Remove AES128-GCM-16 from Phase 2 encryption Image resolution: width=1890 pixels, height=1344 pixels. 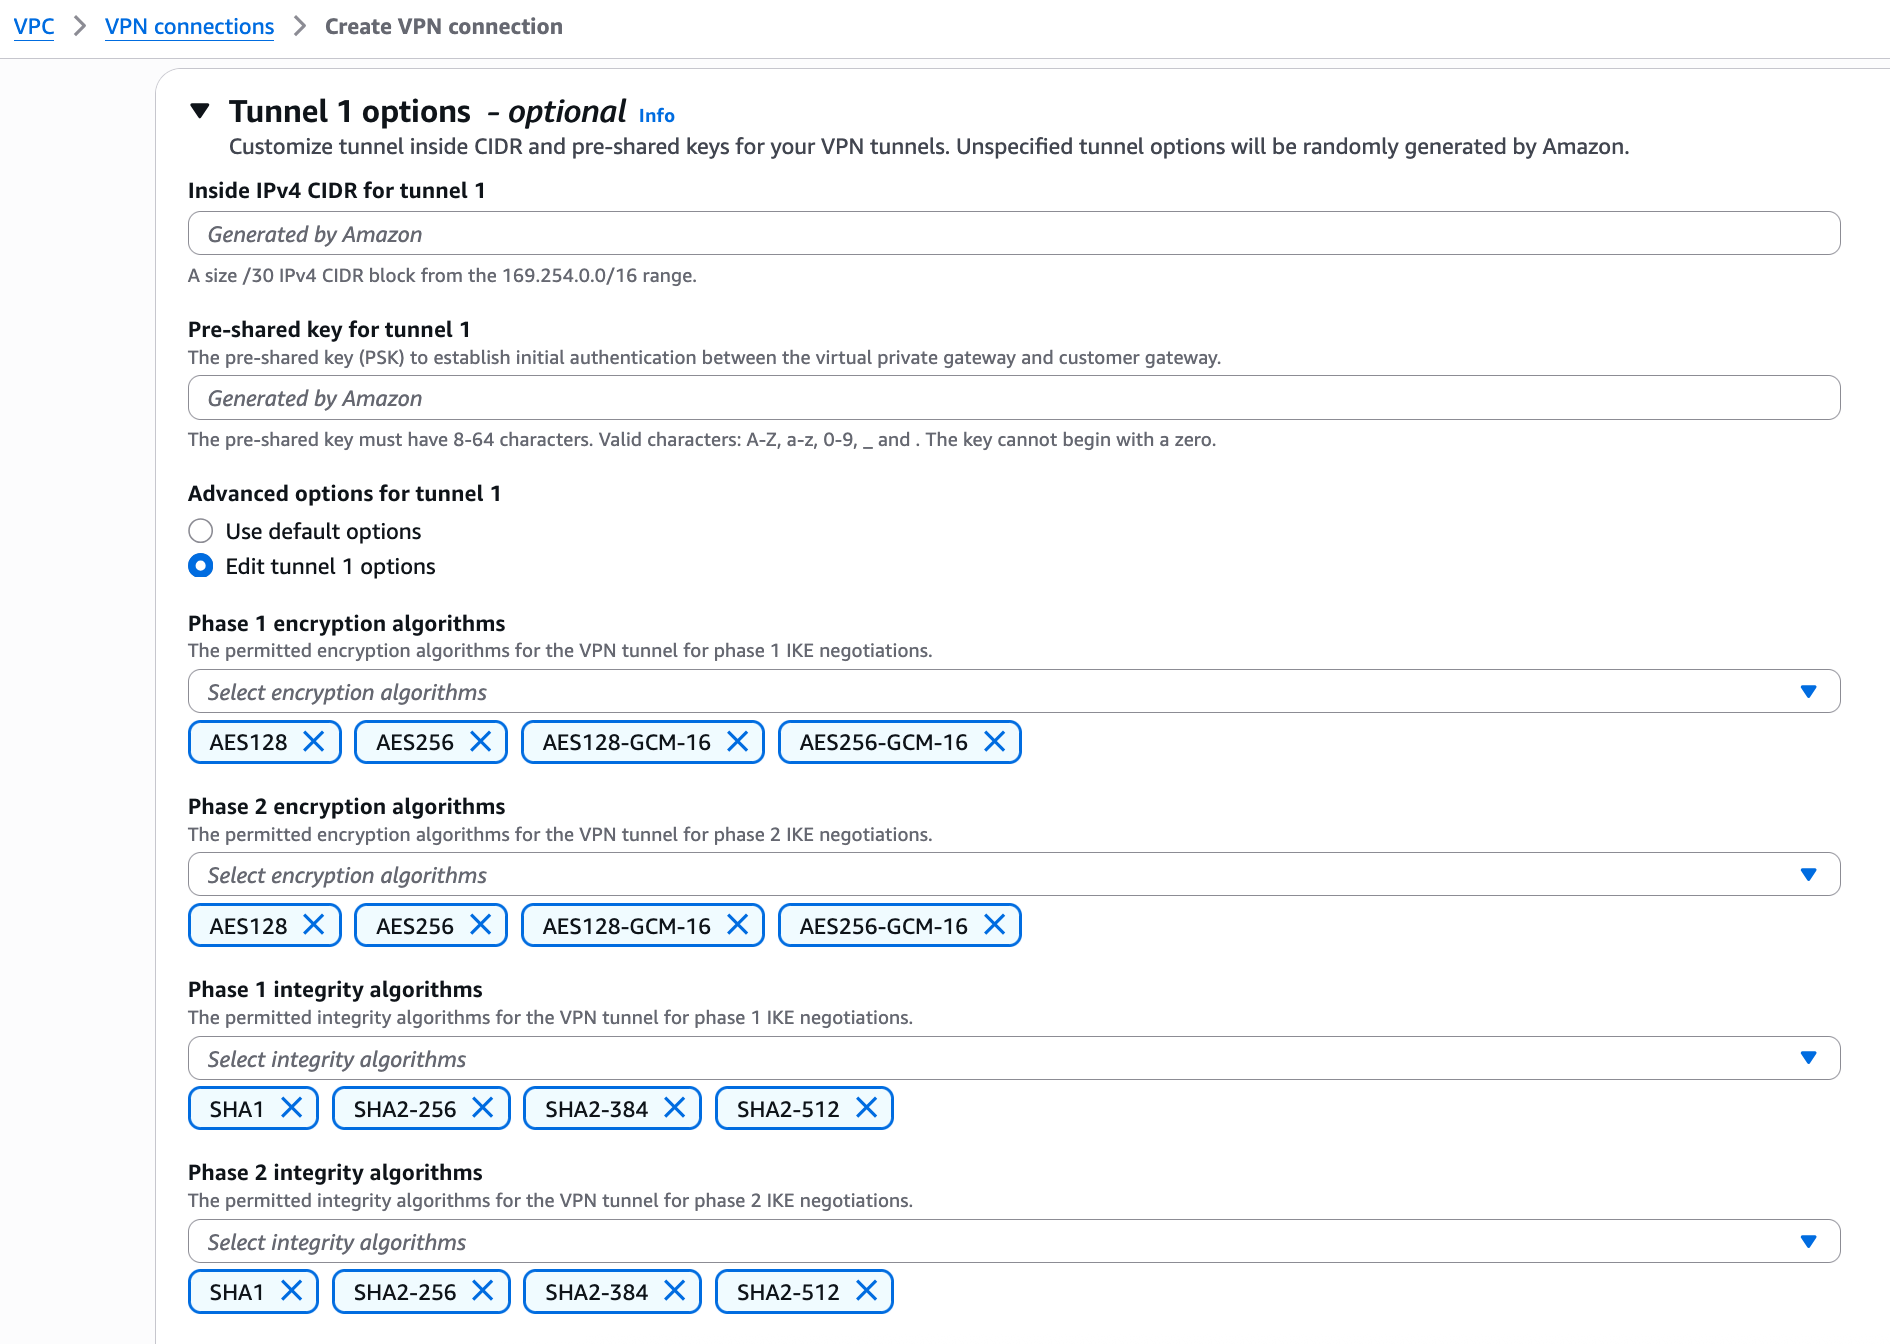pos(737,925)
